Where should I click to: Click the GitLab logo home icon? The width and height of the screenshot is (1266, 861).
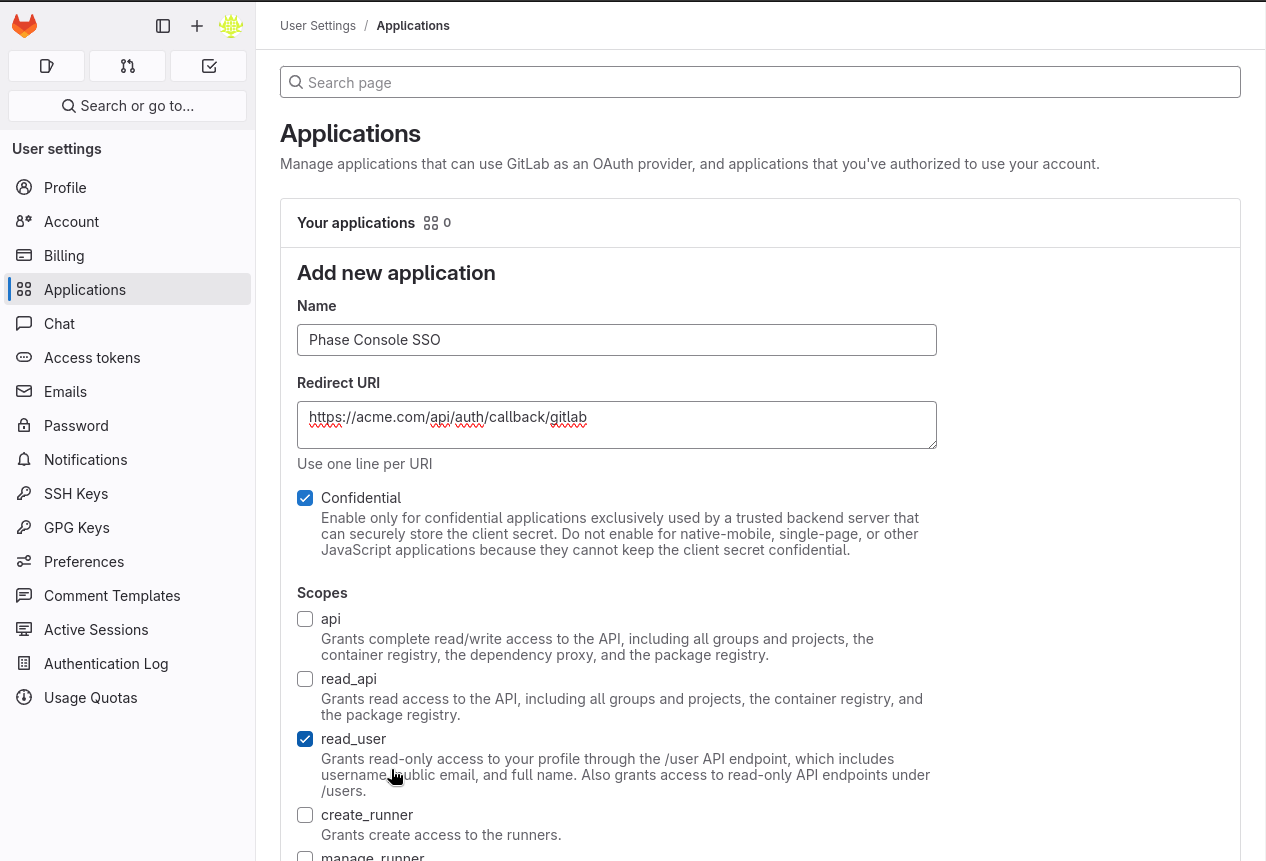pos(24,26)
